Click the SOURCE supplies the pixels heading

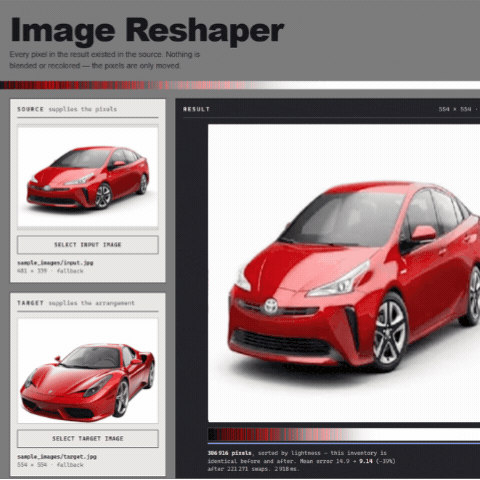point(67,109)
